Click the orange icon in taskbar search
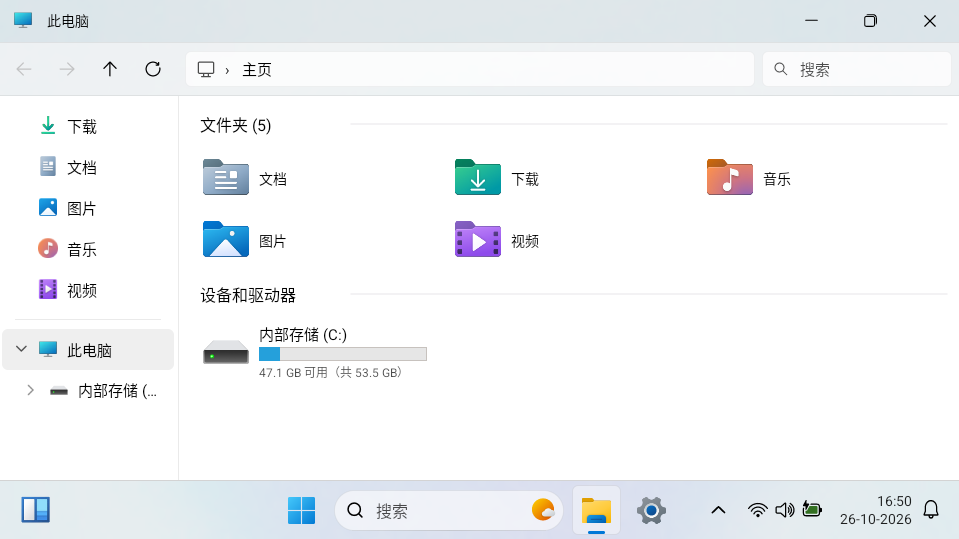The image size is (959, 539). point(542,510)
